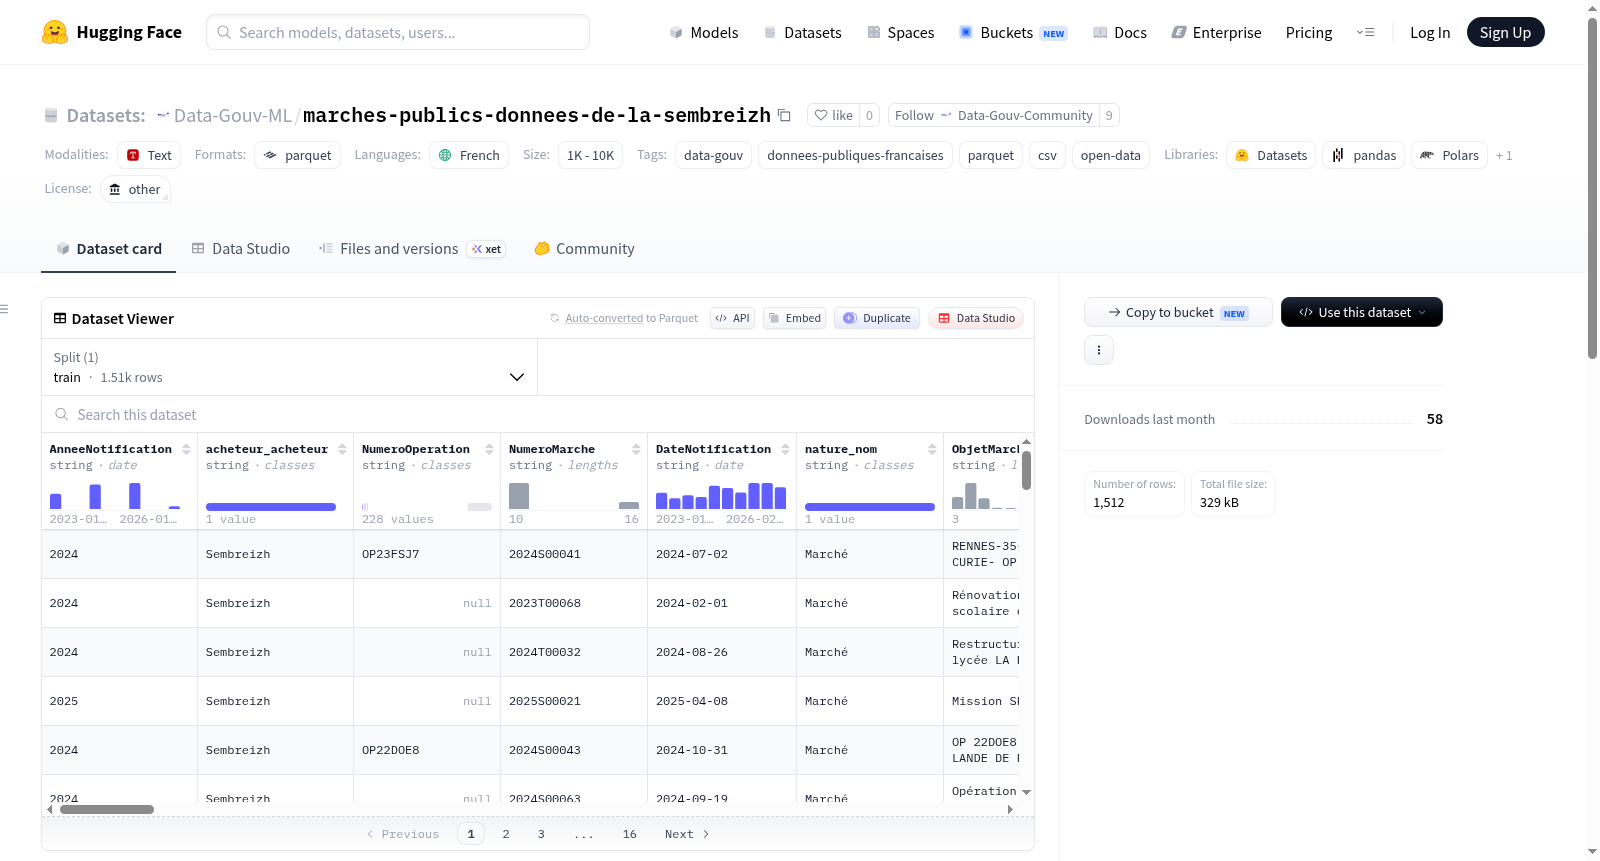Open the Community tab
This screenshot has height=861, width=1600.
pos(584,248)
